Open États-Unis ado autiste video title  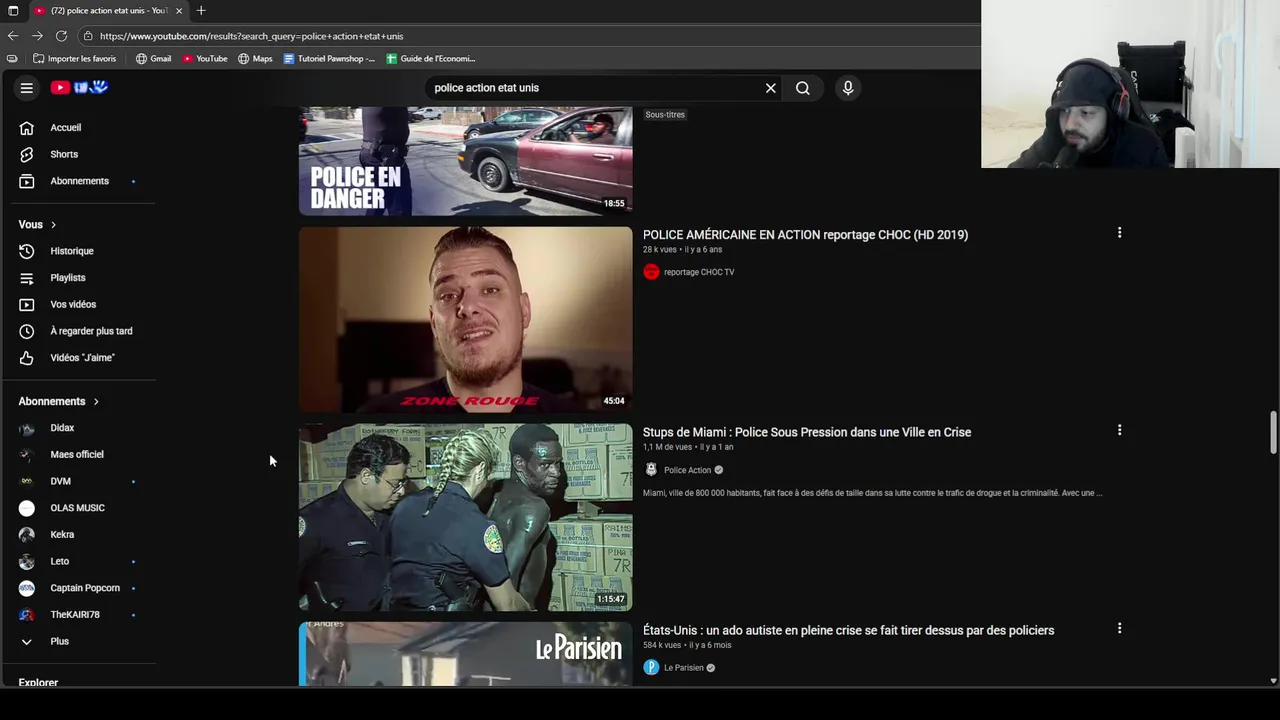(848, 630)
